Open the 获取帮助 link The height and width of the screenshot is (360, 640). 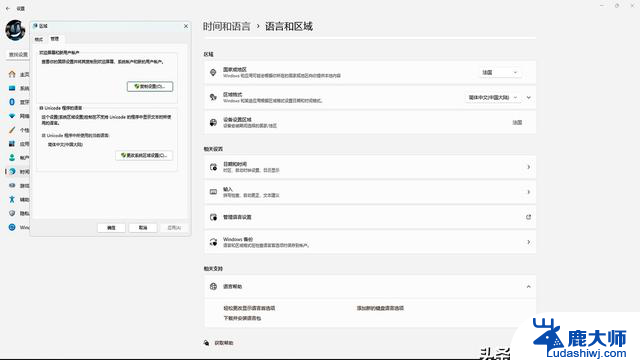(x=224, y=343)
